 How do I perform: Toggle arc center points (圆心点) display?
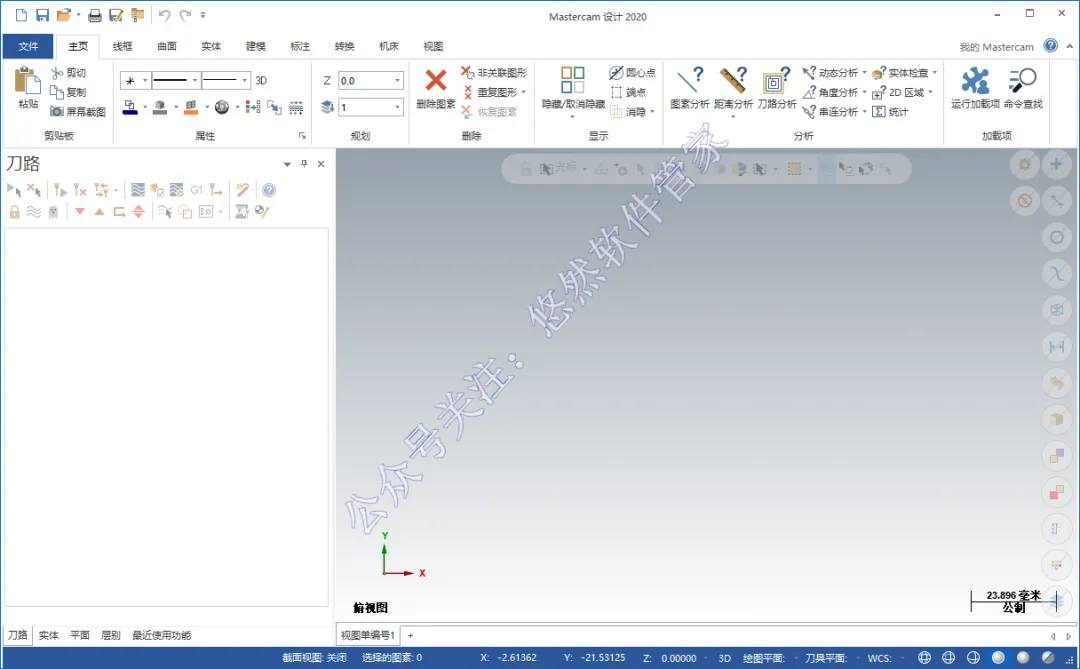[x=632, y=72]
